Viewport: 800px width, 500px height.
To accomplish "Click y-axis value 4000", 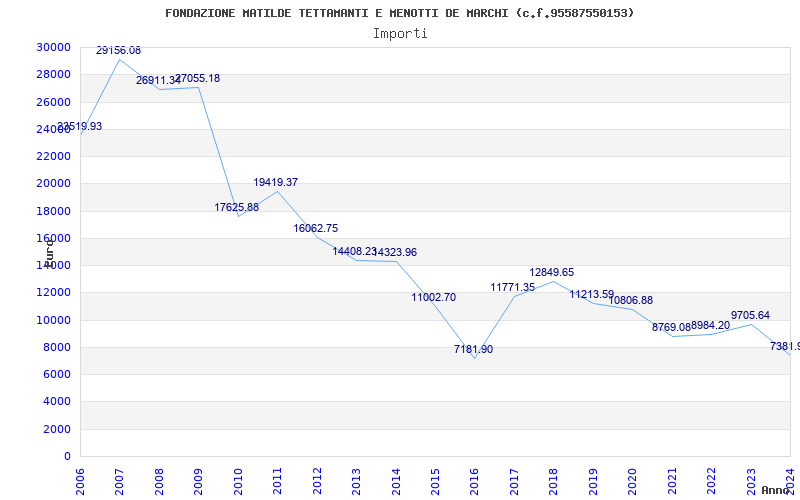I will tap(57, 402).
